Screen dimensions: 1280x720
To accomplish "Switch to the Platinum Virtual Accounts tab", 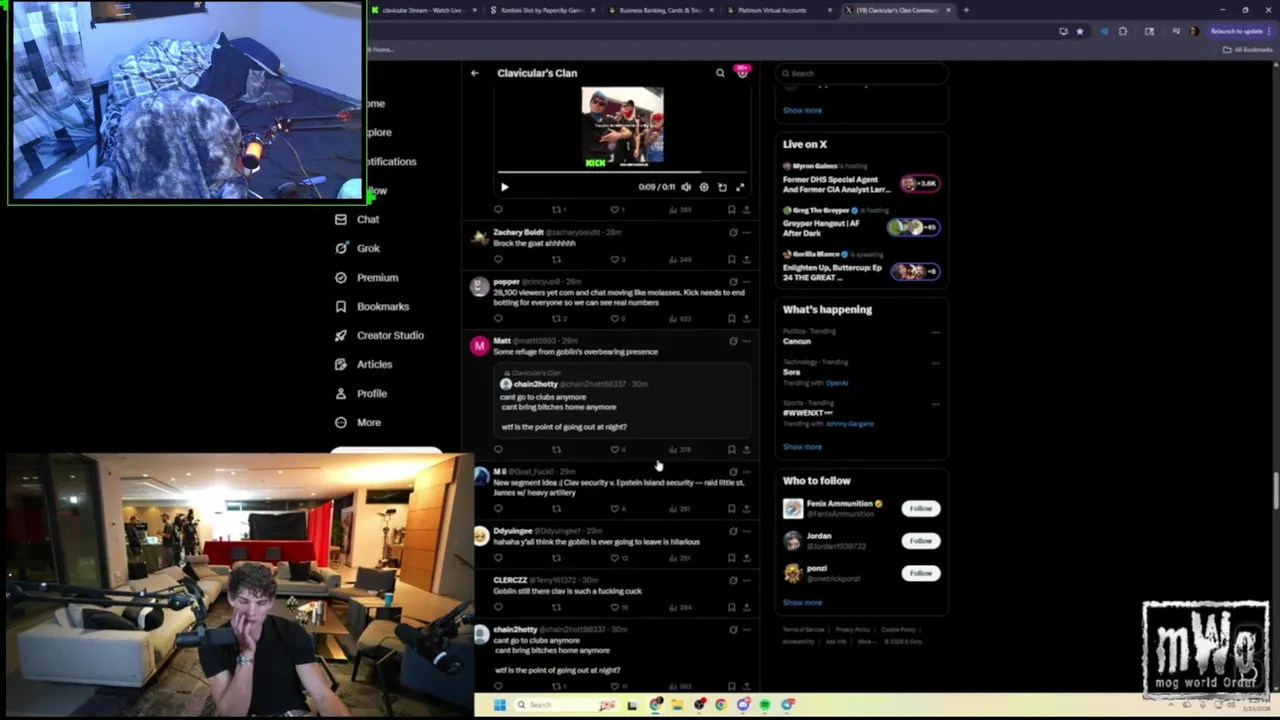I will pos(772,10).
